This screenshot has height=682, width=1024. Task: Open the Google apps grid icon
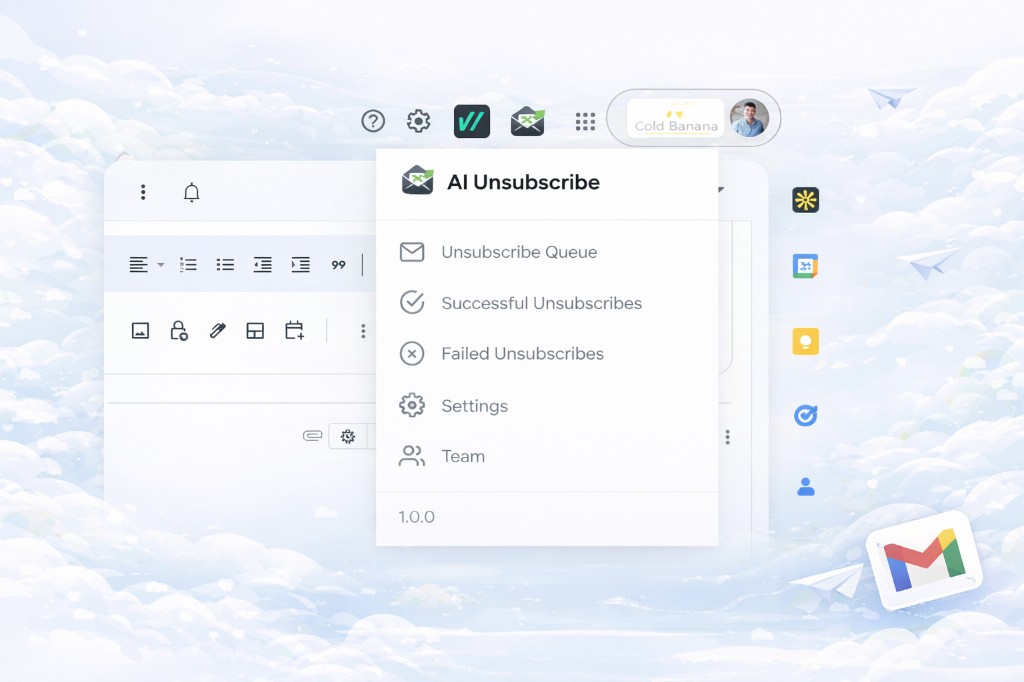(x=585, y=120)
